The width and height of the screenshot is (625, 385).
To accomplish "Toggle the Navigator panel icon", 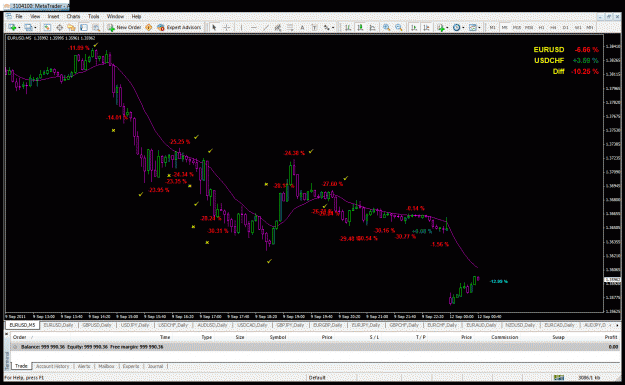I will click(x=71, y=28).
